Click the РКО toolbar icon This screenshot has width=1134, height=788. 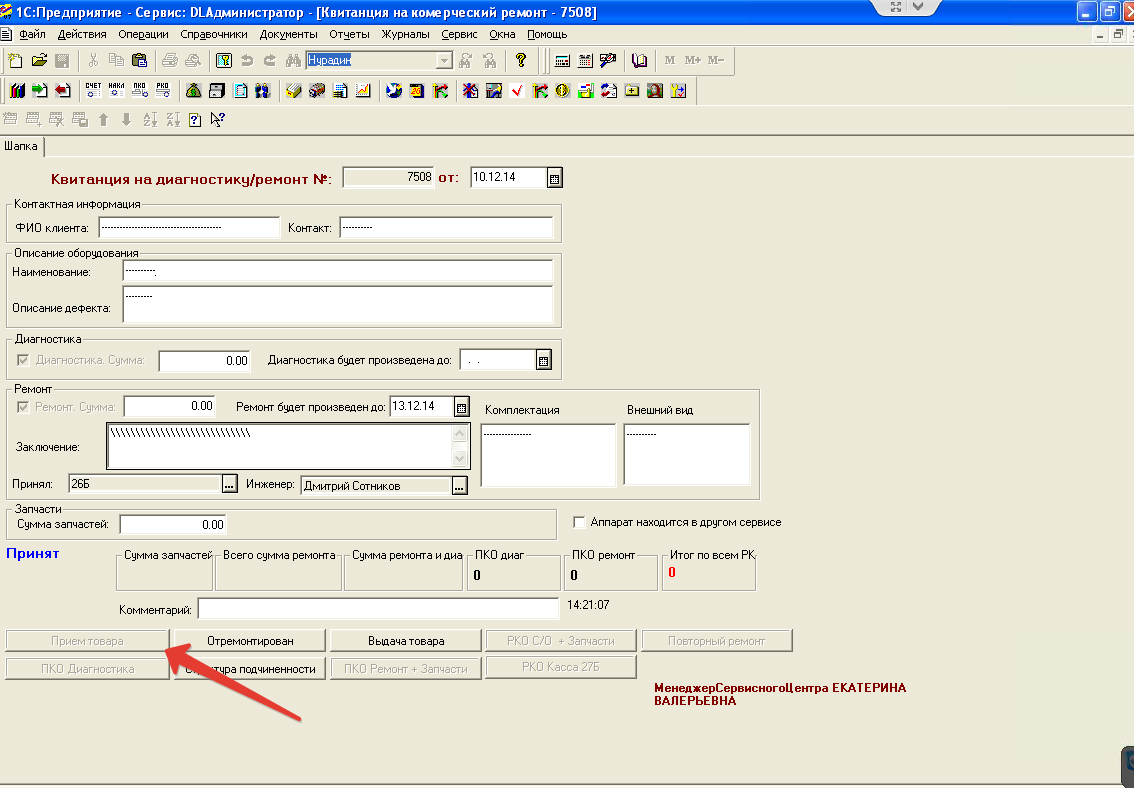[163, 91]
